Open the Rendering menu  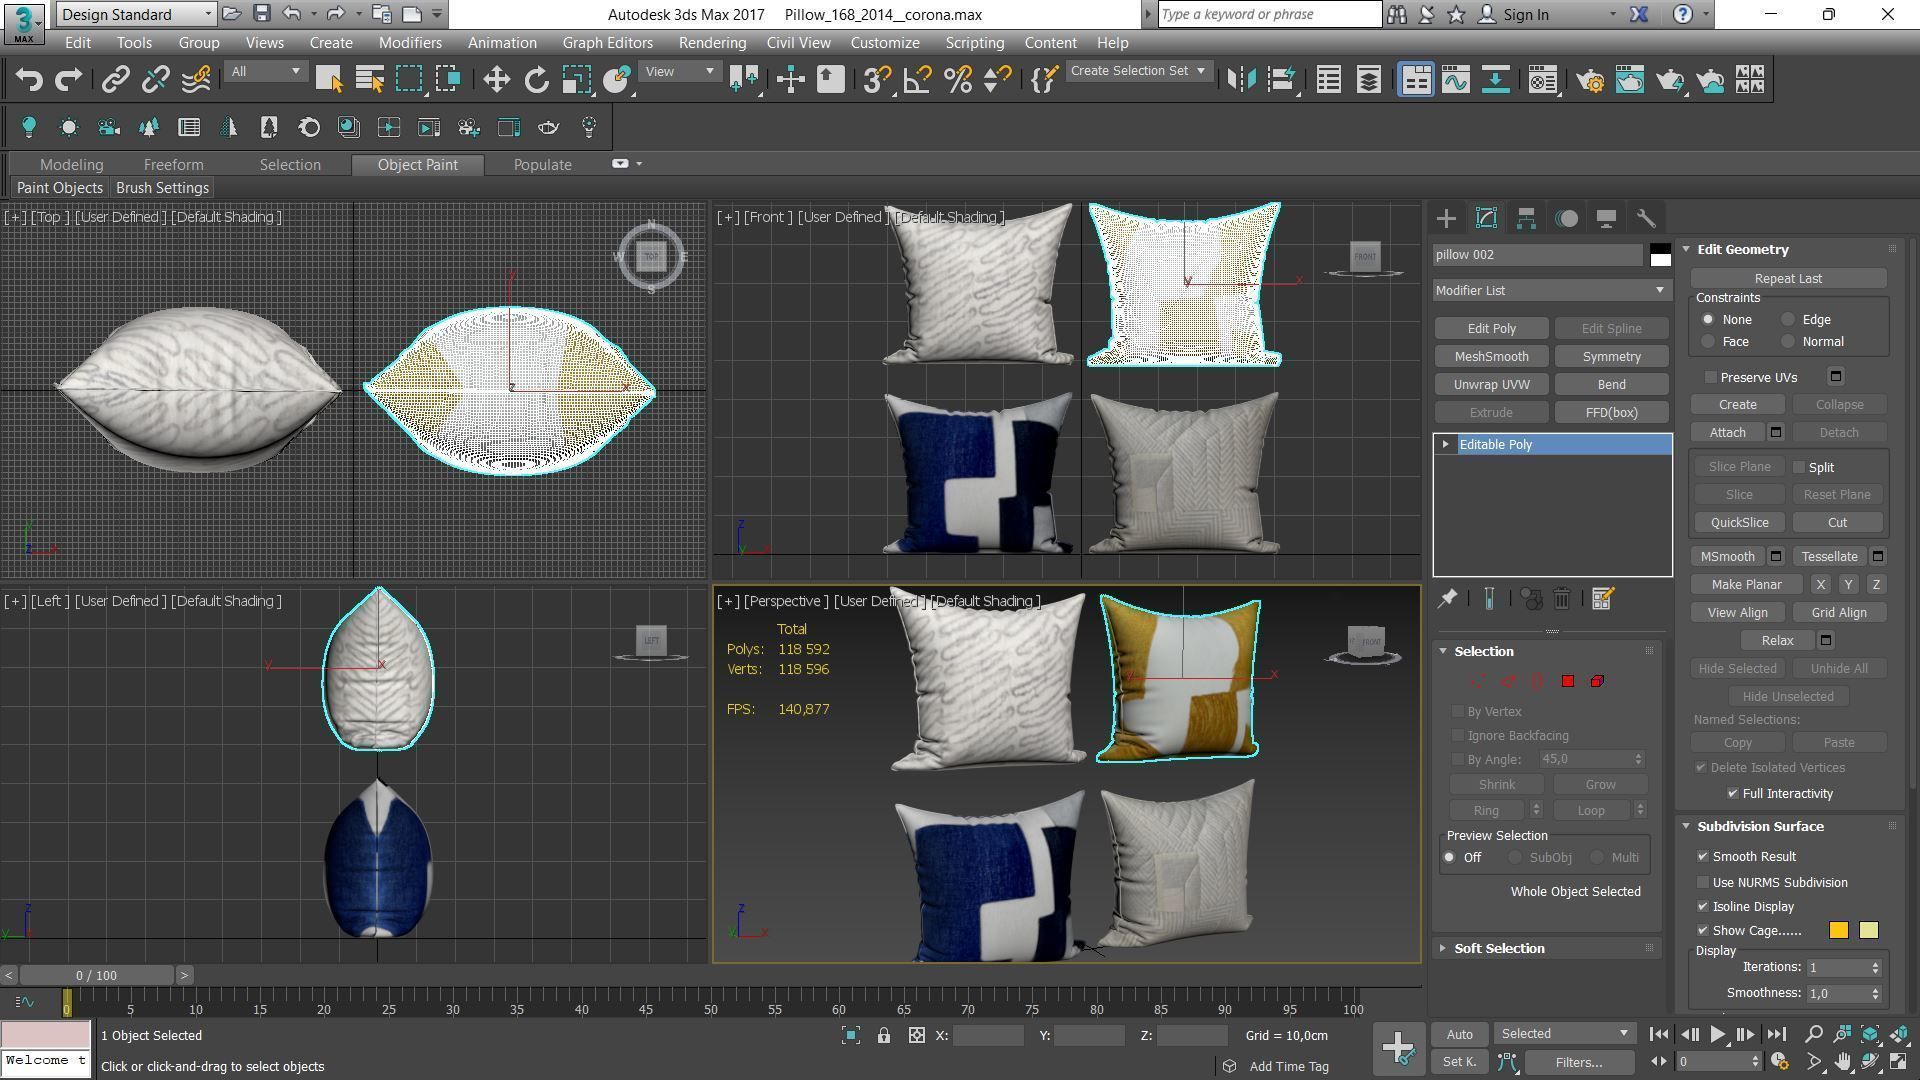pos(712,43)
